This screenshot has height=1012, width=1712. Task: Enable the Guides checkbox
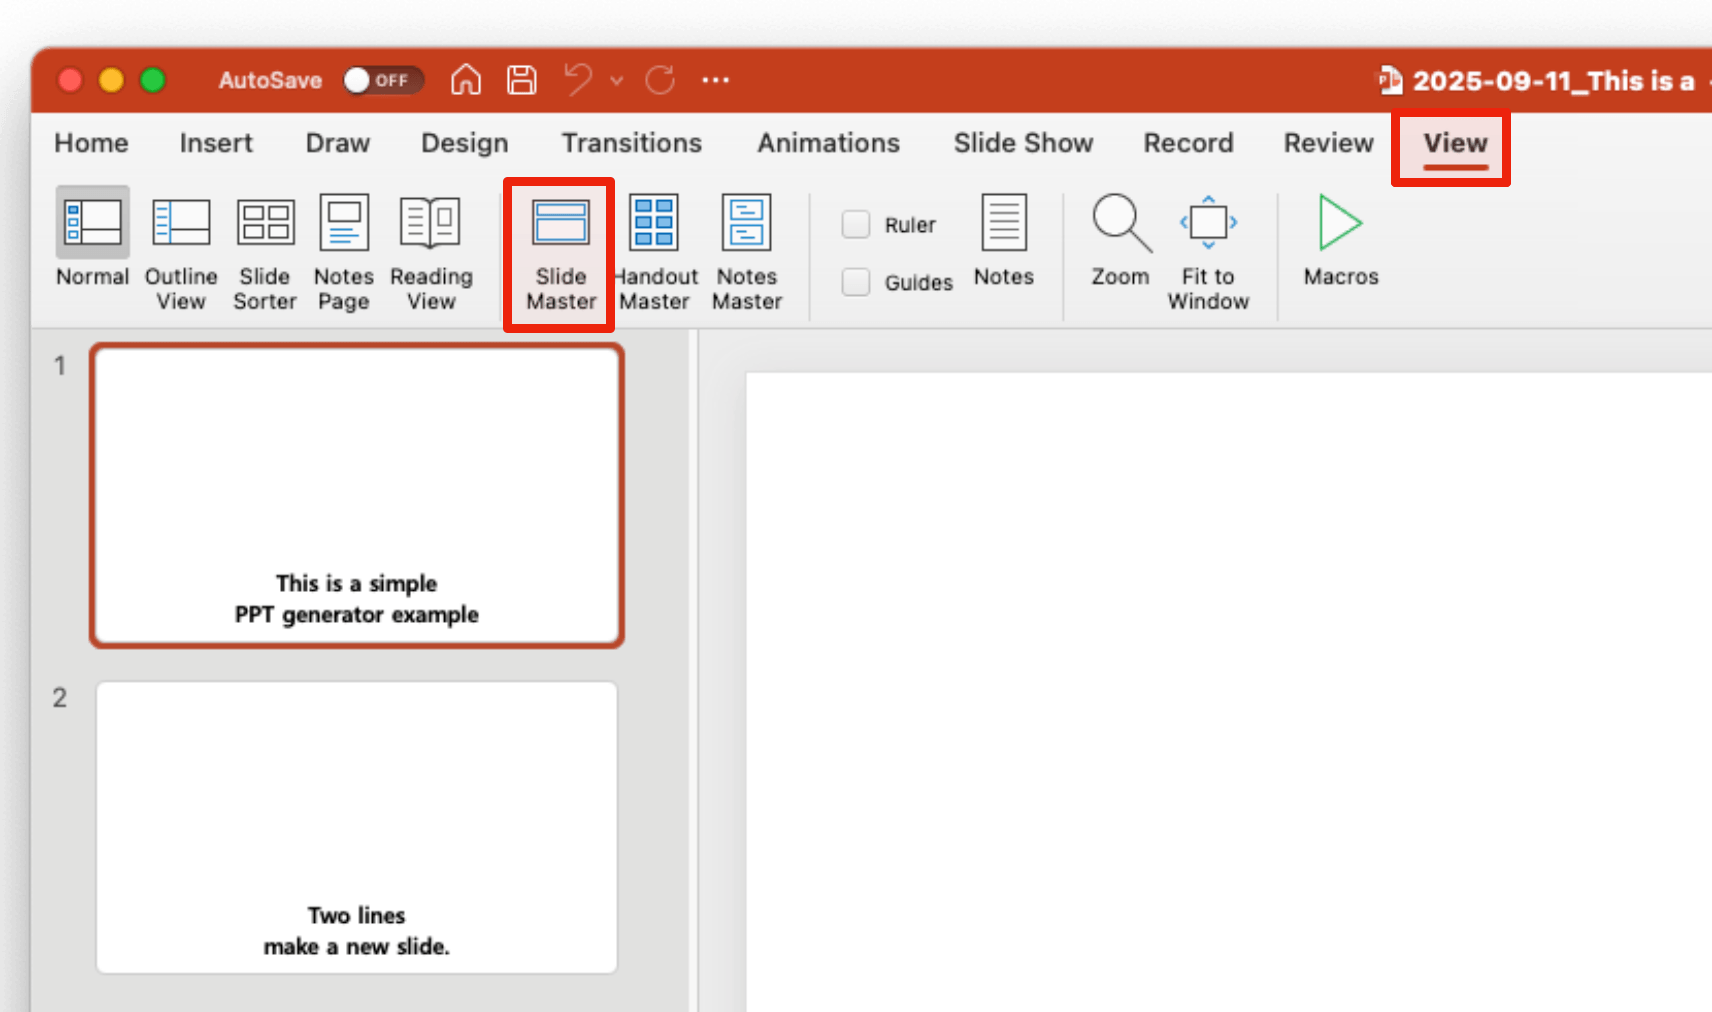(856, 282)
